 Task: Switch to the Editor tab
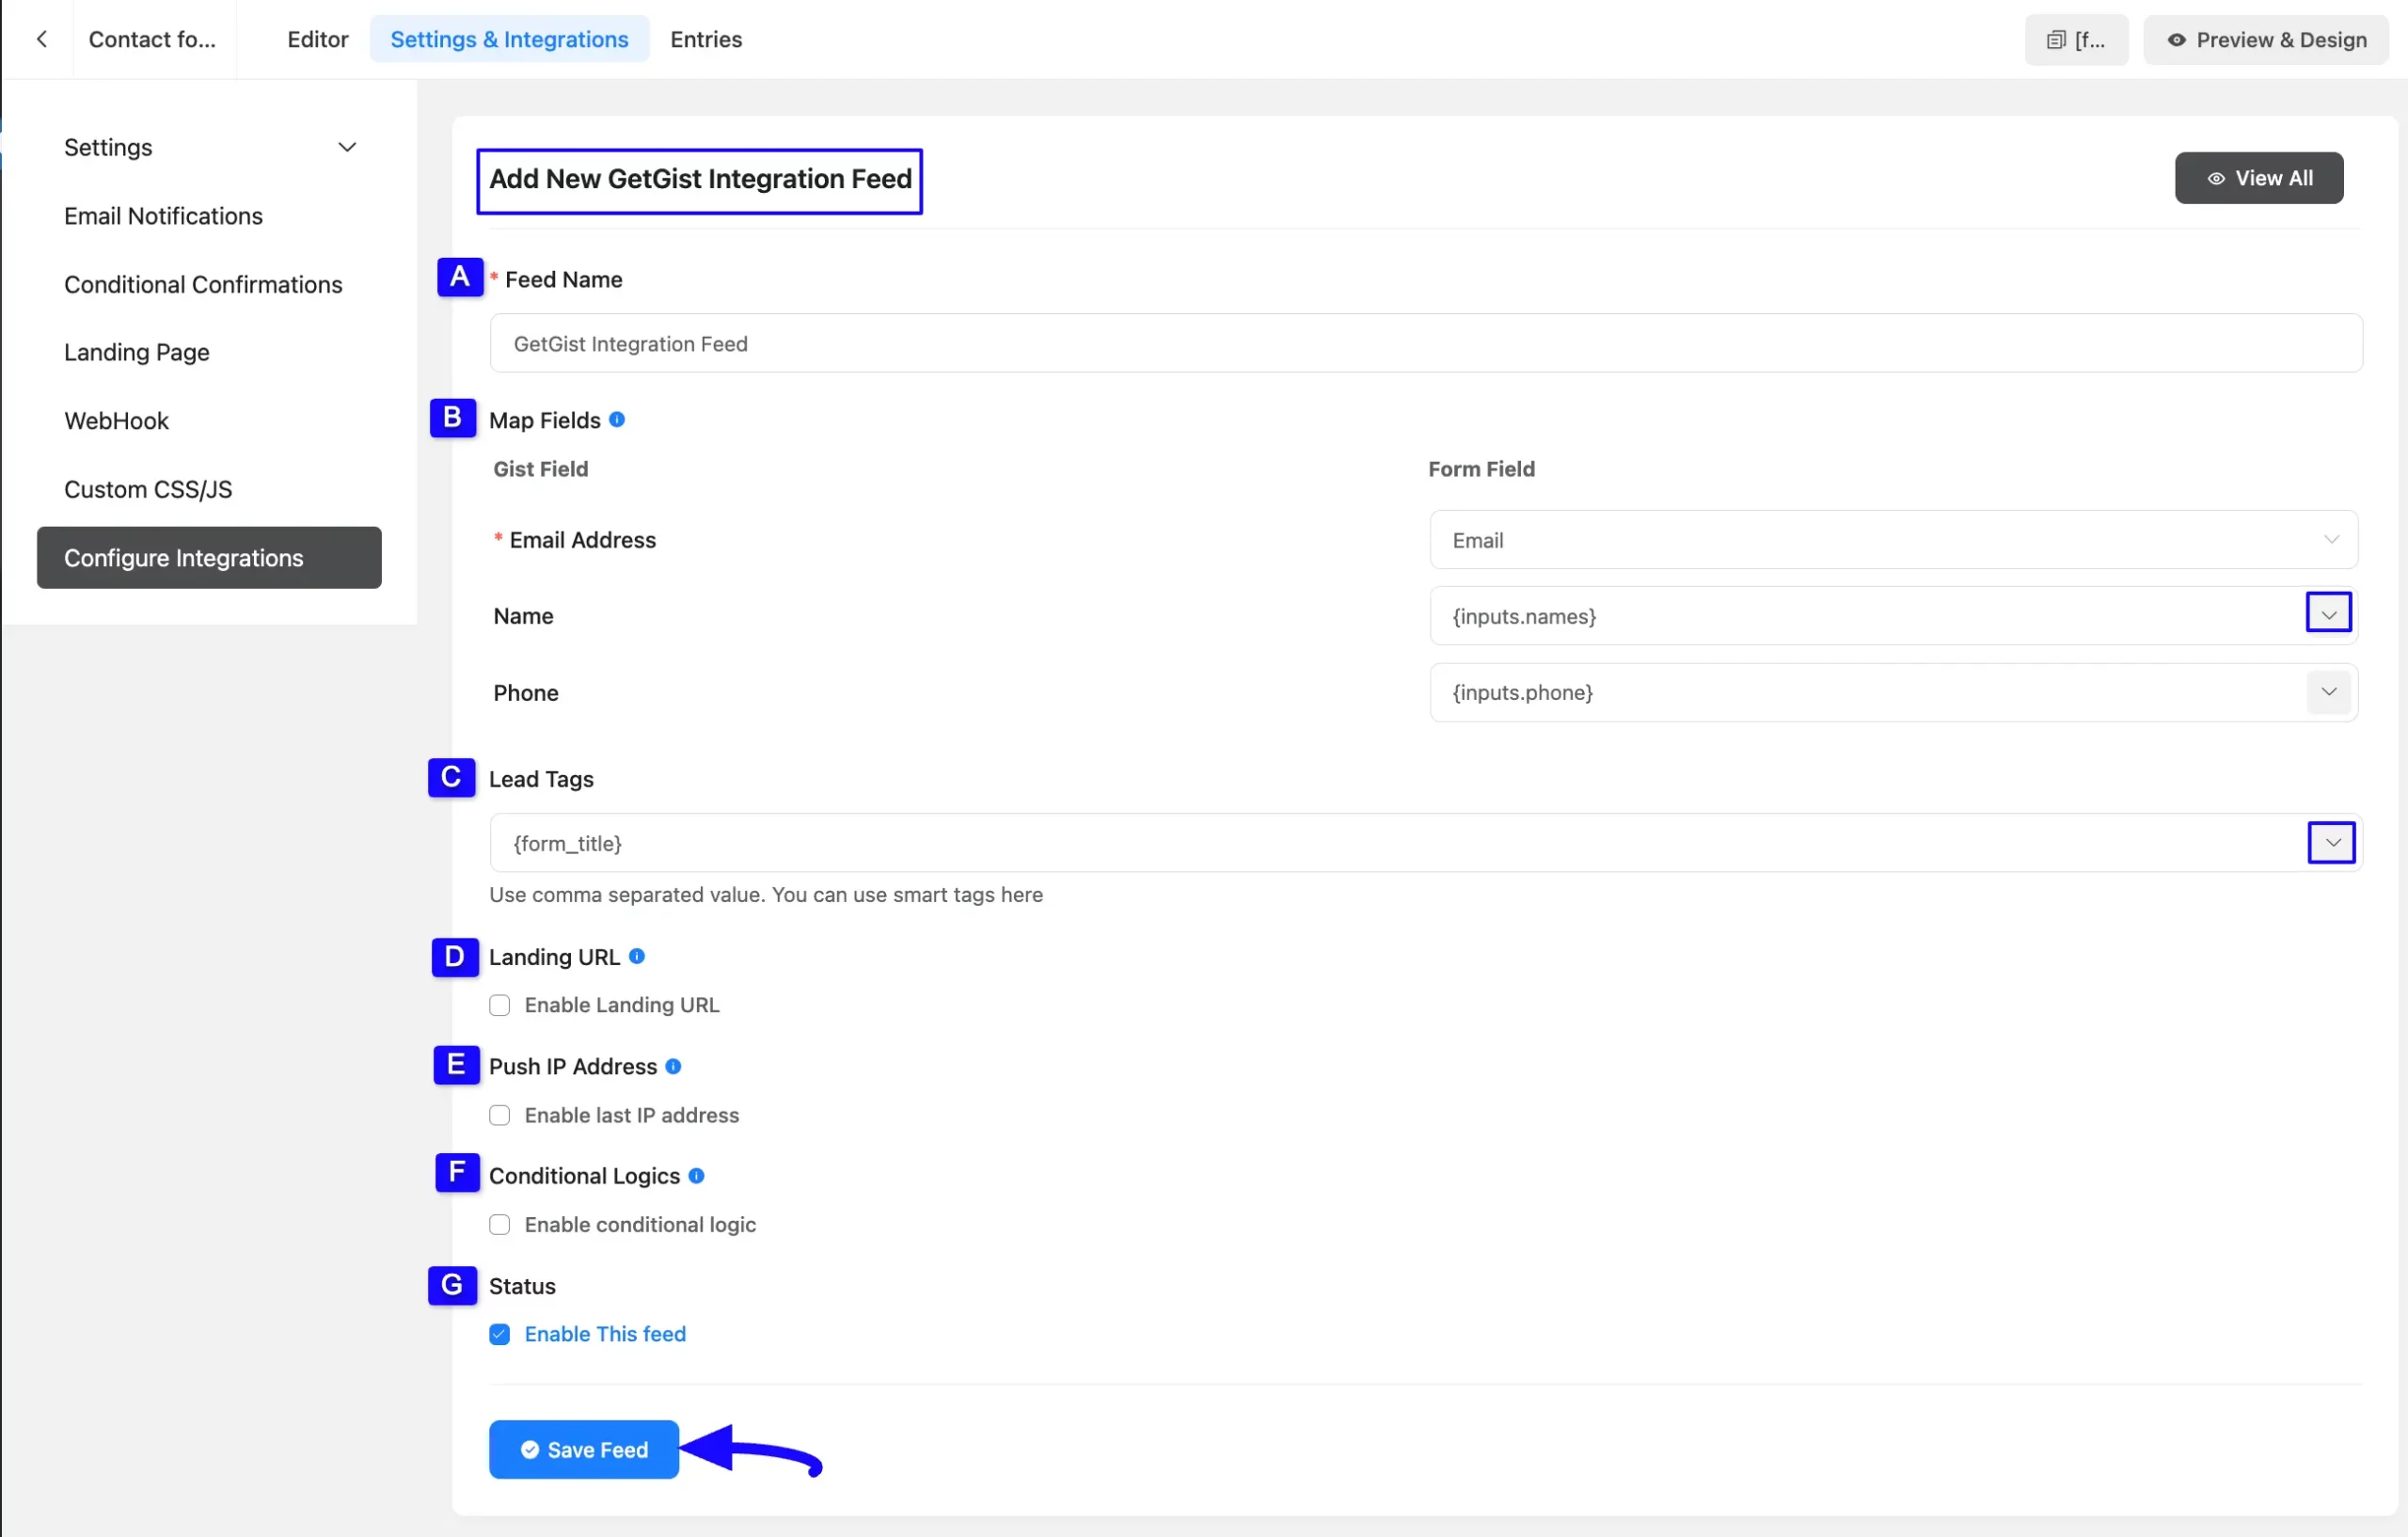318,39
